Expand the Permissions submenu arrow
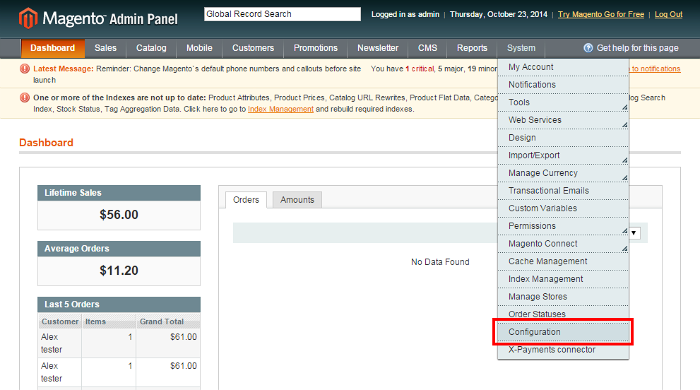 point(625,231)
